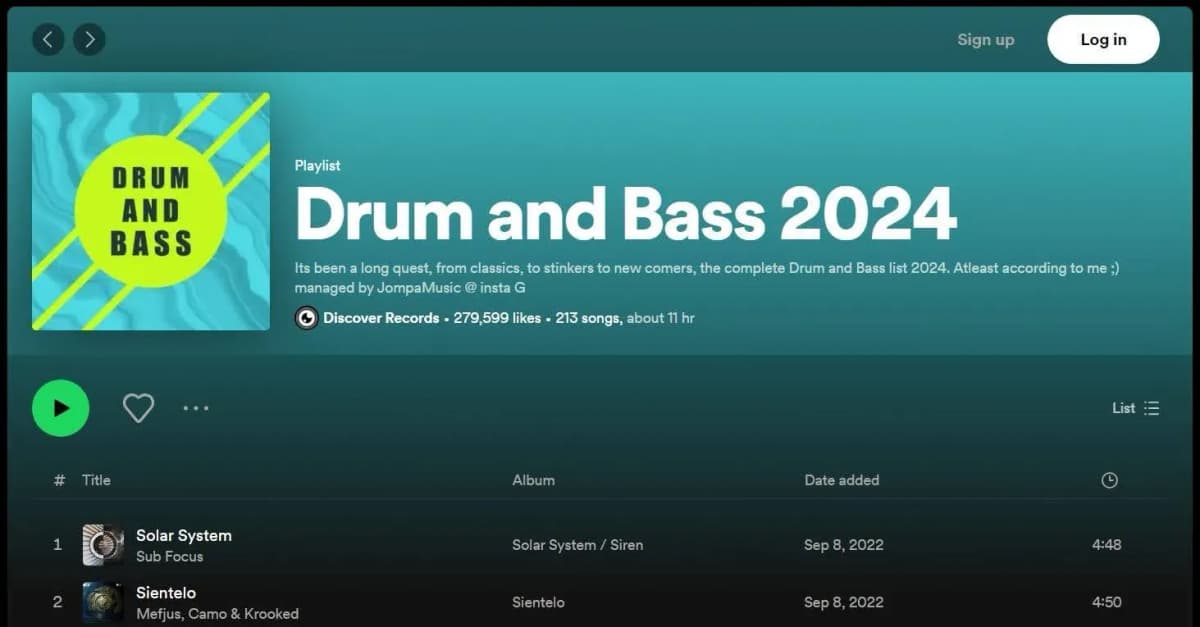Play the Drum and Bass 2024 playlist

coord(61,408)
